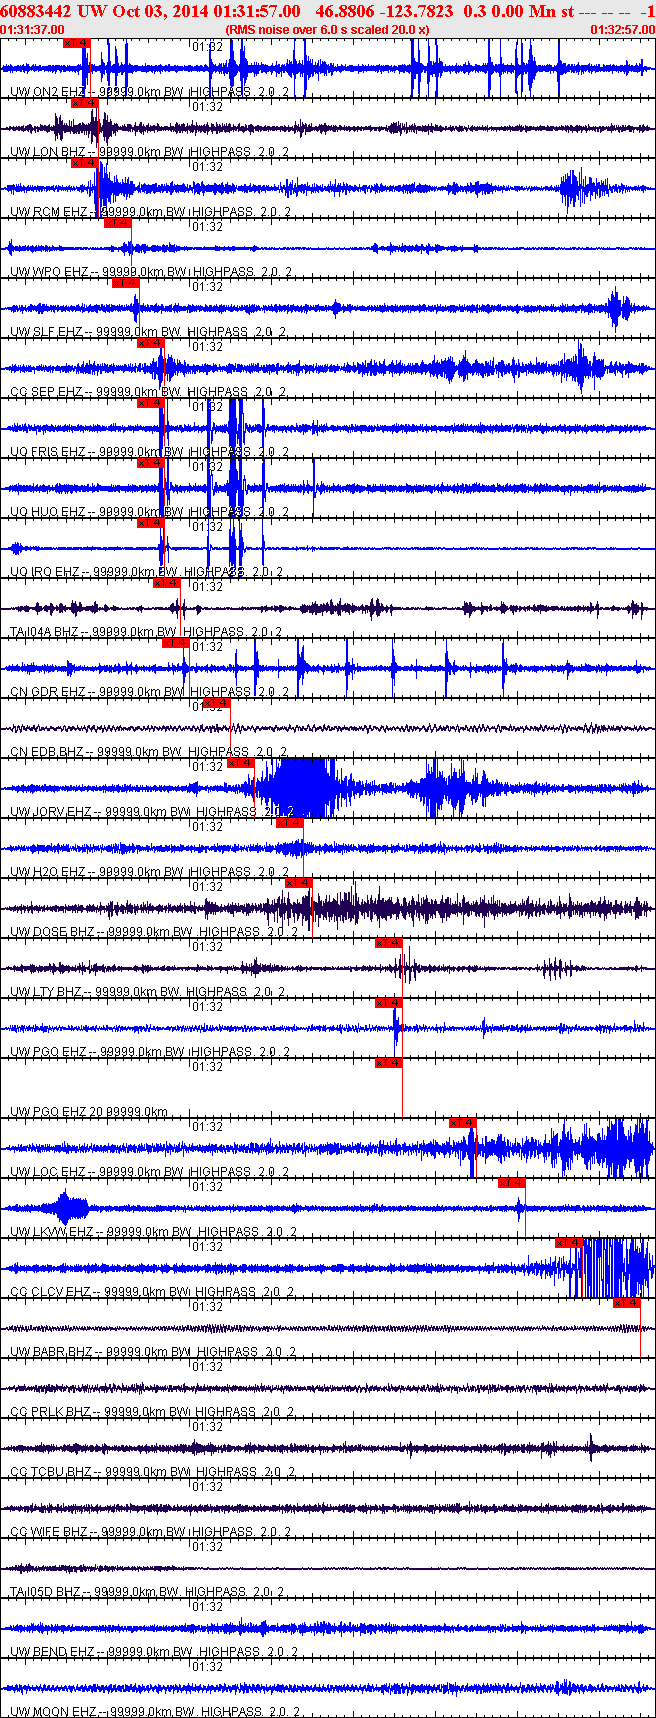Viewport: 656px width, 1718px height.
Task: Click the CN EDB BHZ station label
Action: pos(148,752)
